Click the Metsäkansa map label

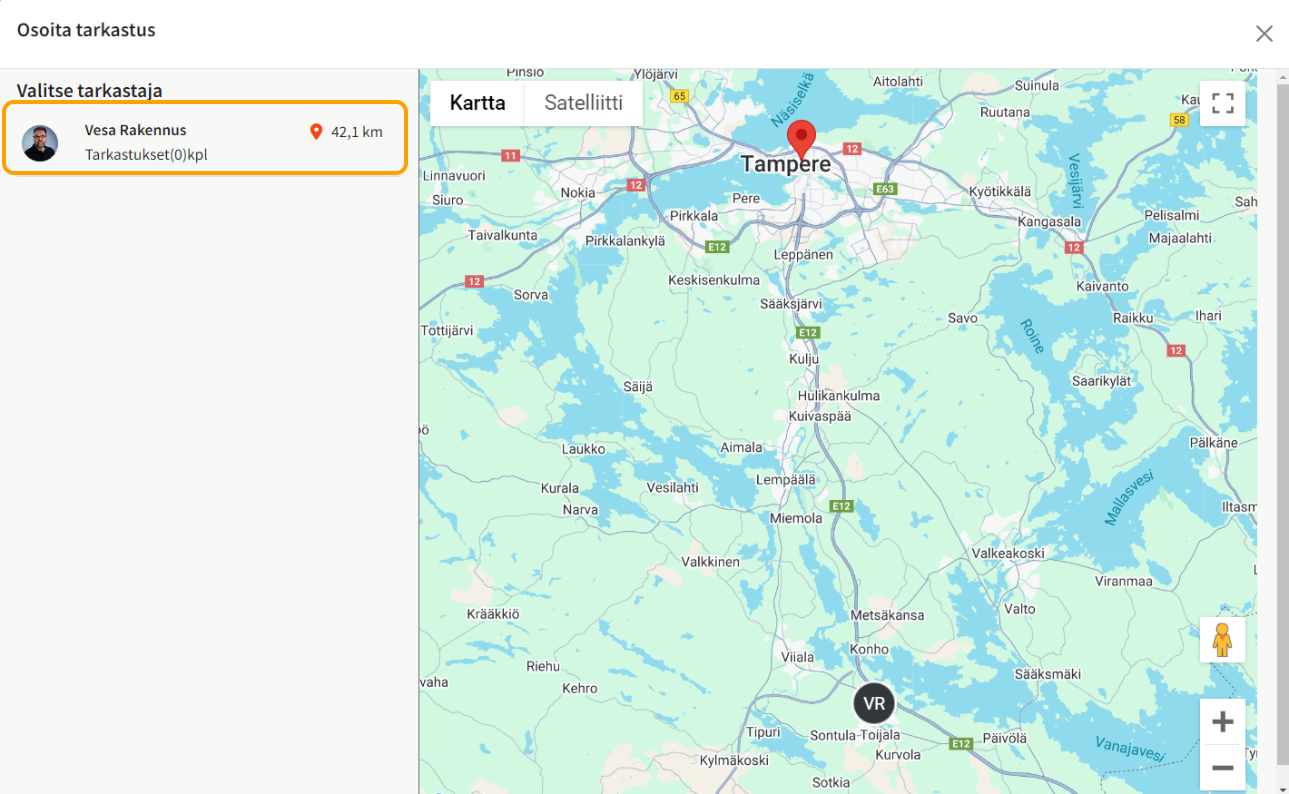pos(887,615)
